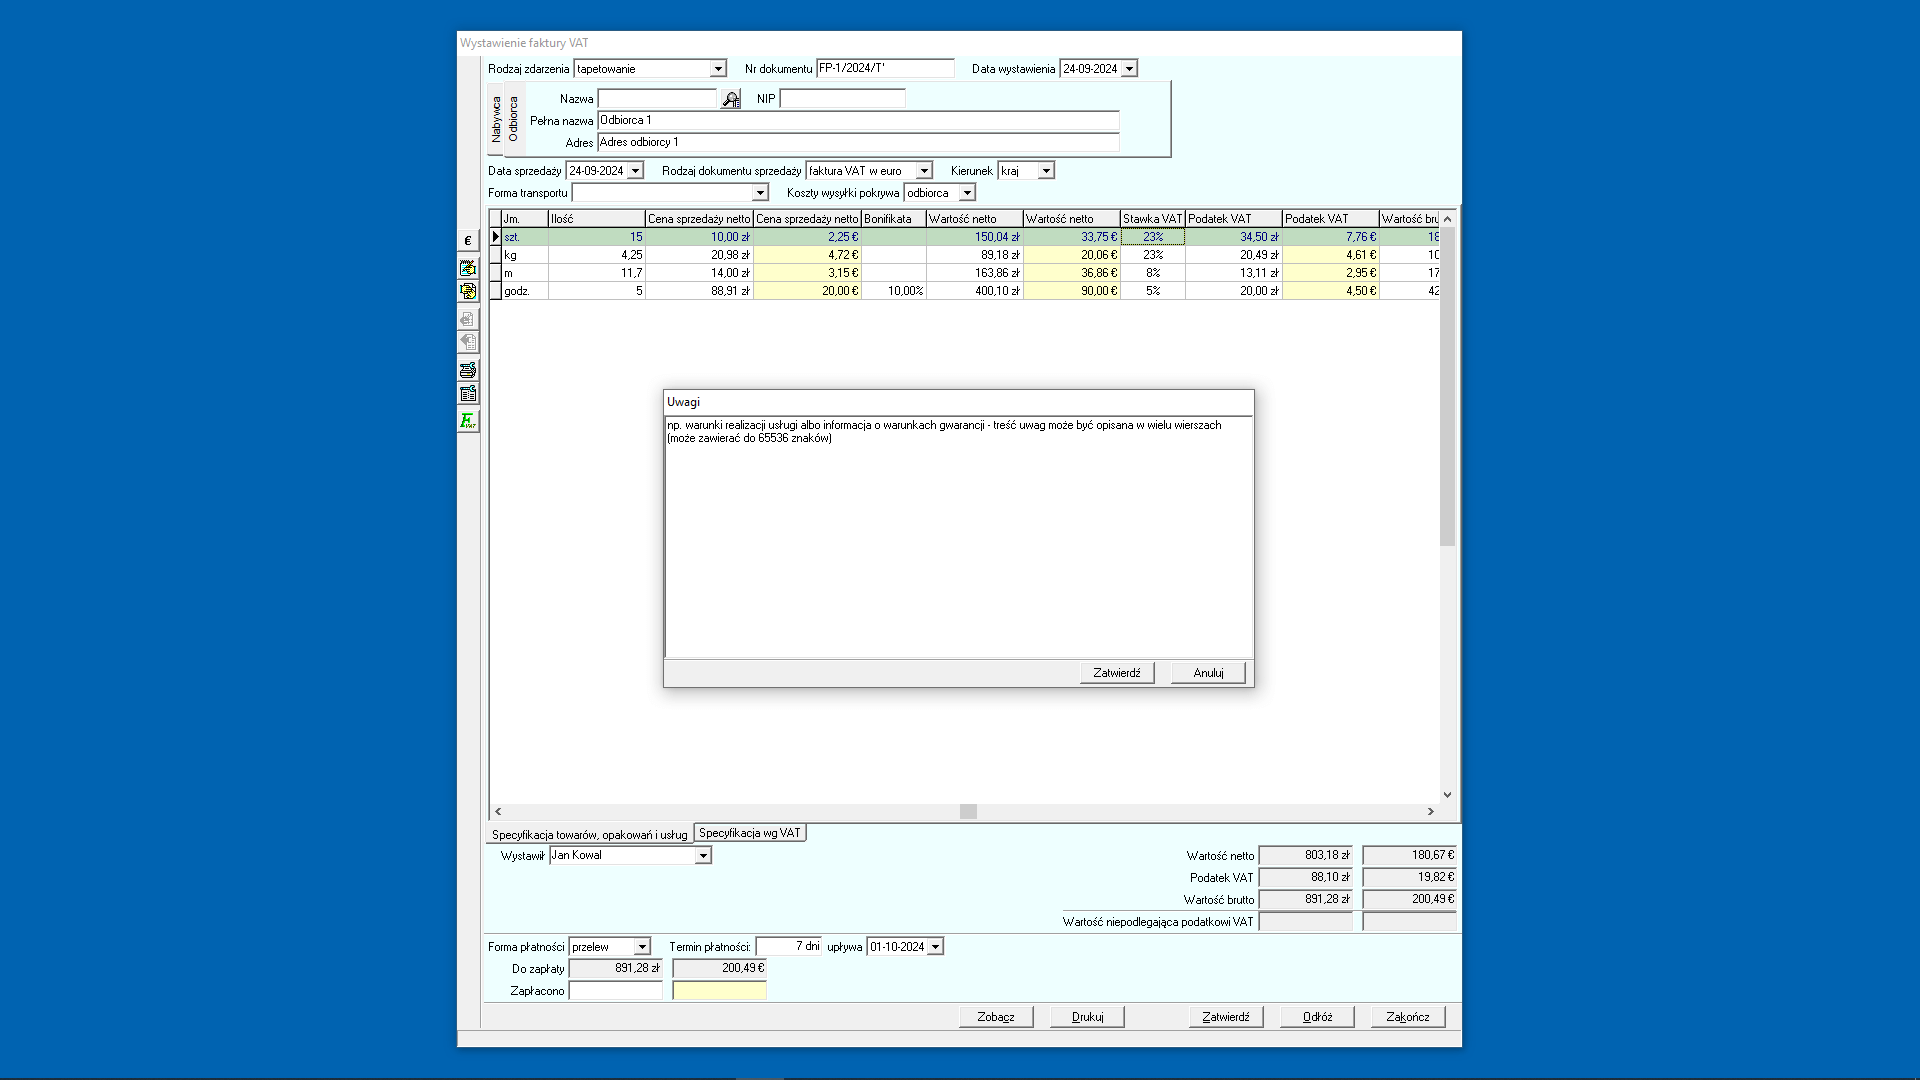Click the Jm. column header
This screenshot has width=1920, height=1080.
coord(524,219)
